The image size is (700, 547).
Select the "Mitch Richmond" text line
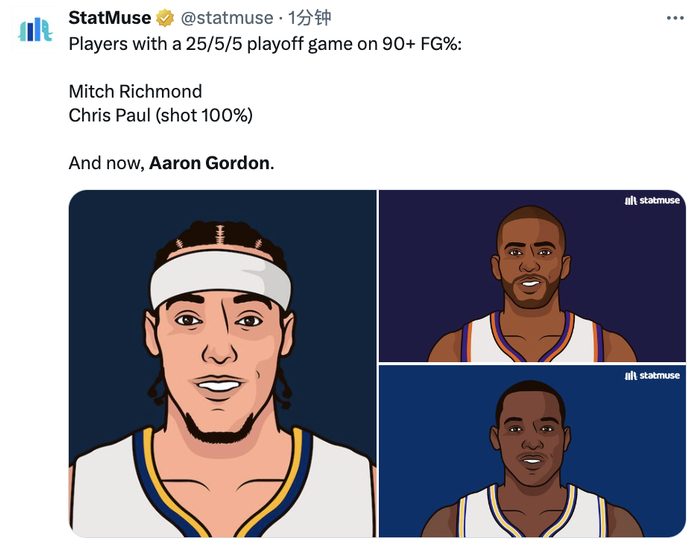(135, 91)
